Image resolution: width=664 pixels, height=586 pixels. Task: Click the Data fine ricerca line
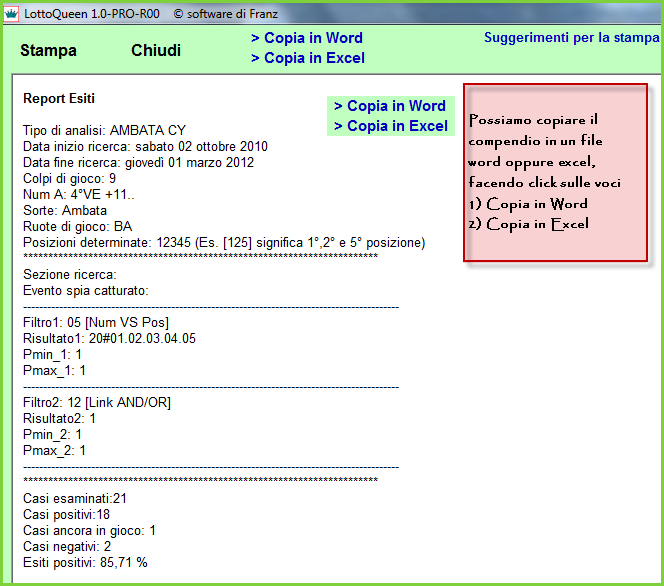coord(138,163)
